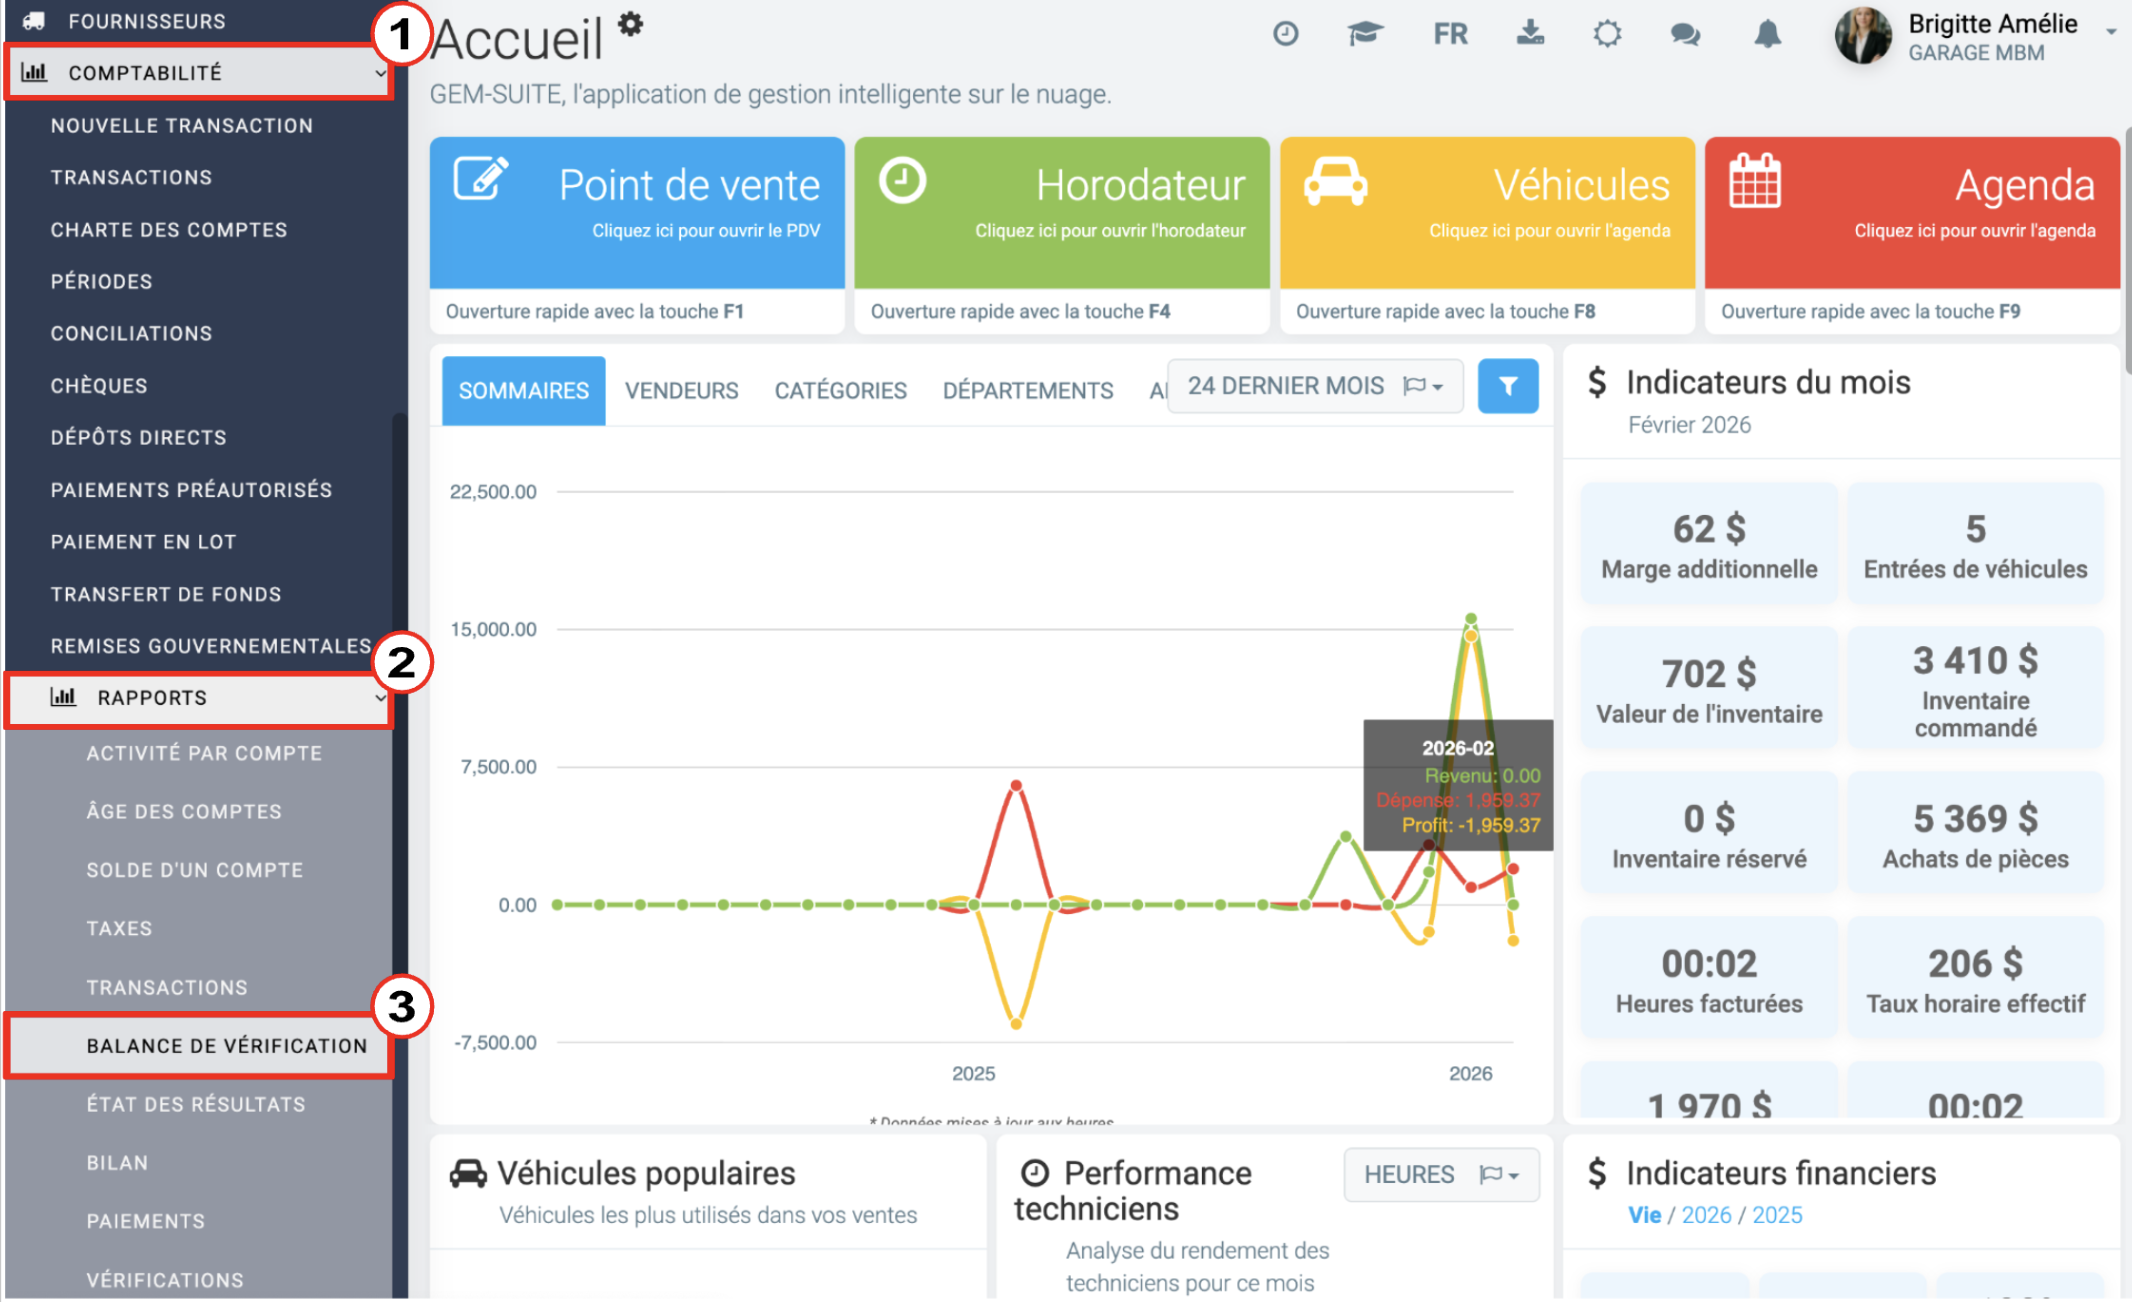Switch to the Catégories tab
Screen dimensions: 2132x1302
841,391
